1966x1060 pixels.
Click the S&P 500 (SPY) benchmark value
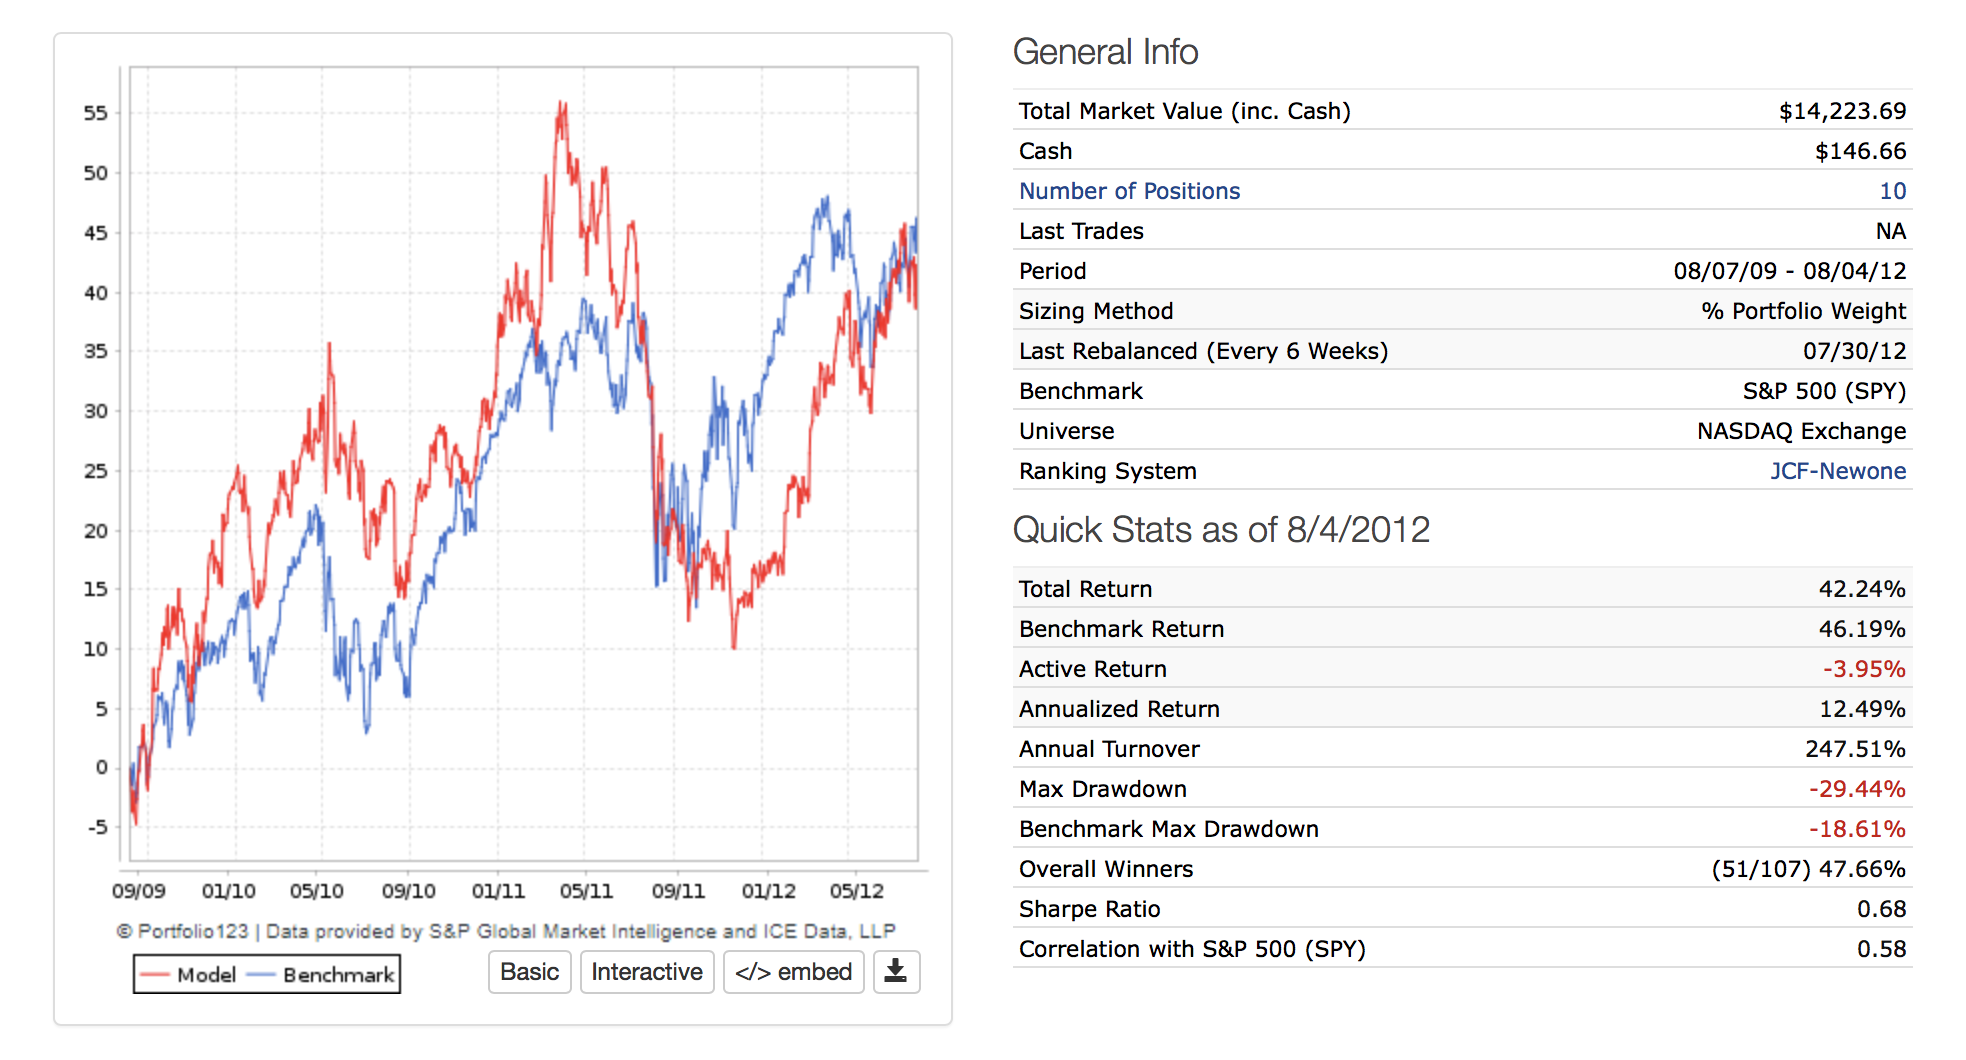pos(1823,391)
